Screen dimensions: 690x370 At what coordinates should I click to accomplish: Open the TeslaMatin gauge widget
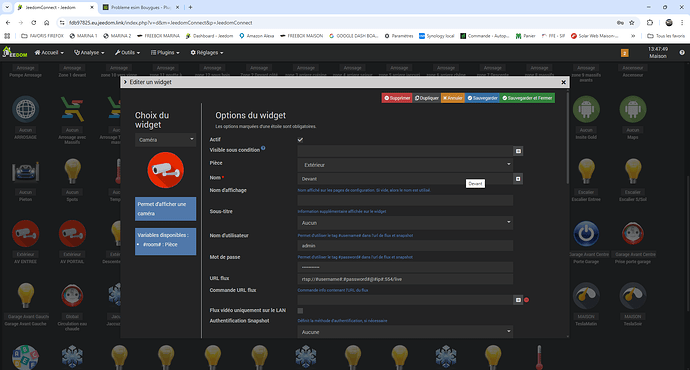pos(586,295)
